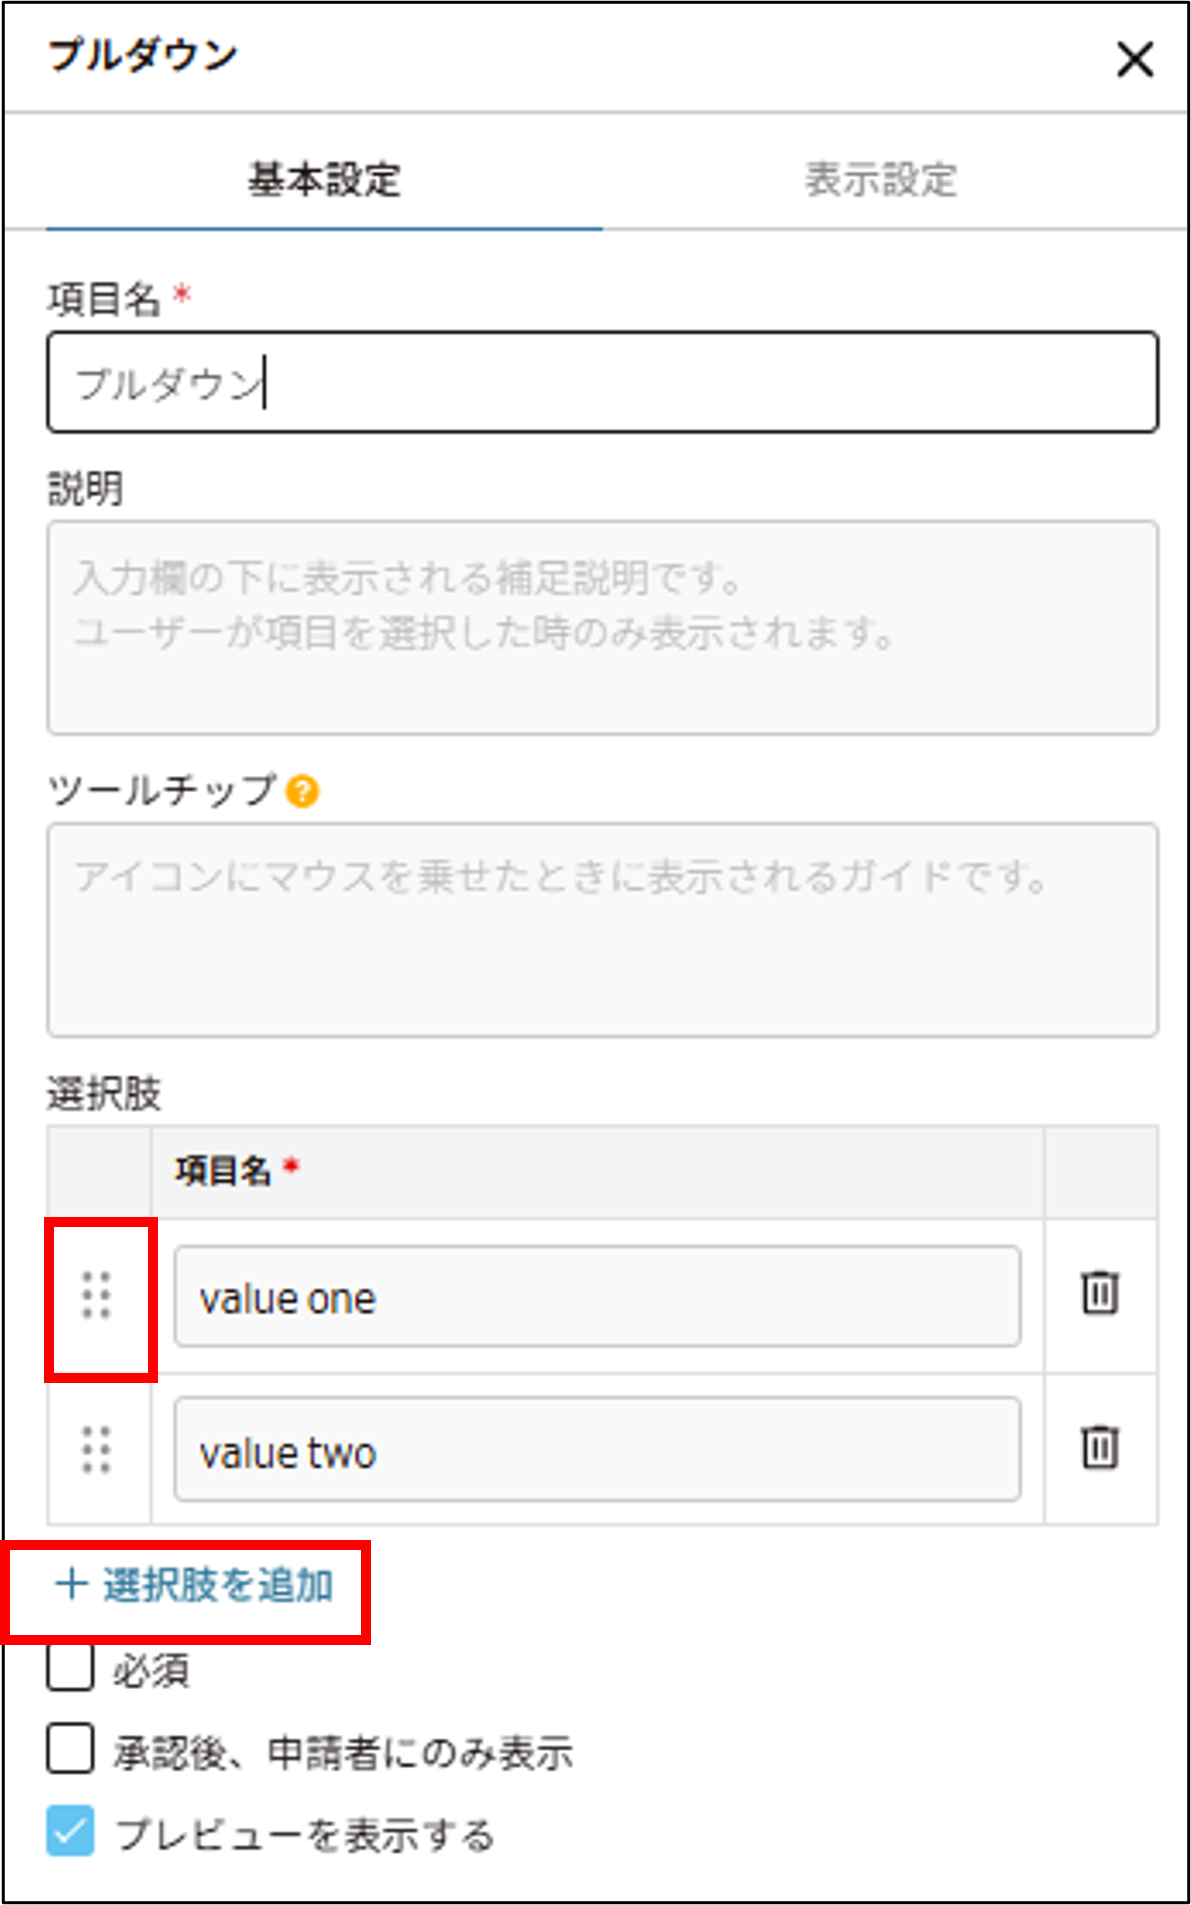Click the orange tooltip help question icon
The width and height of the screenshot is (1191, 1905).
tap(302, 791)
